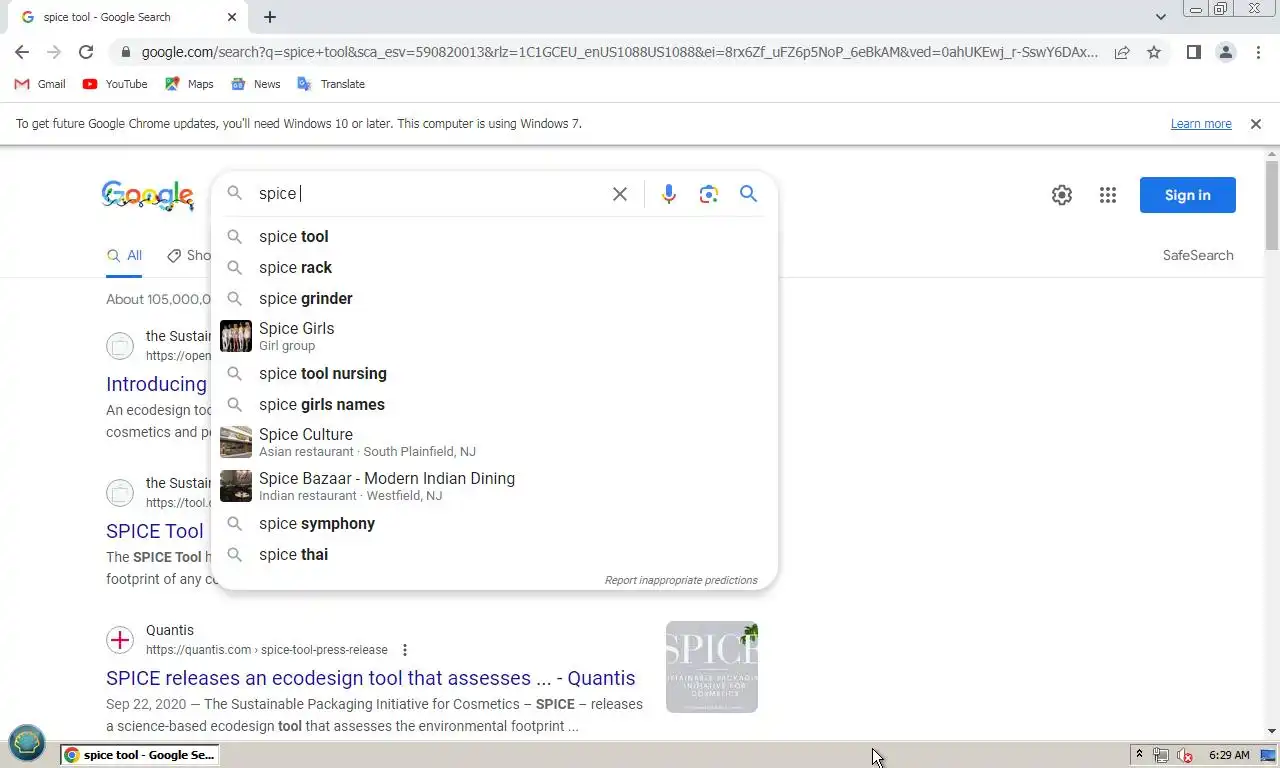
Task: Click the taskbar clock 6:29 AM
Action: click(x=1229, y=755)
